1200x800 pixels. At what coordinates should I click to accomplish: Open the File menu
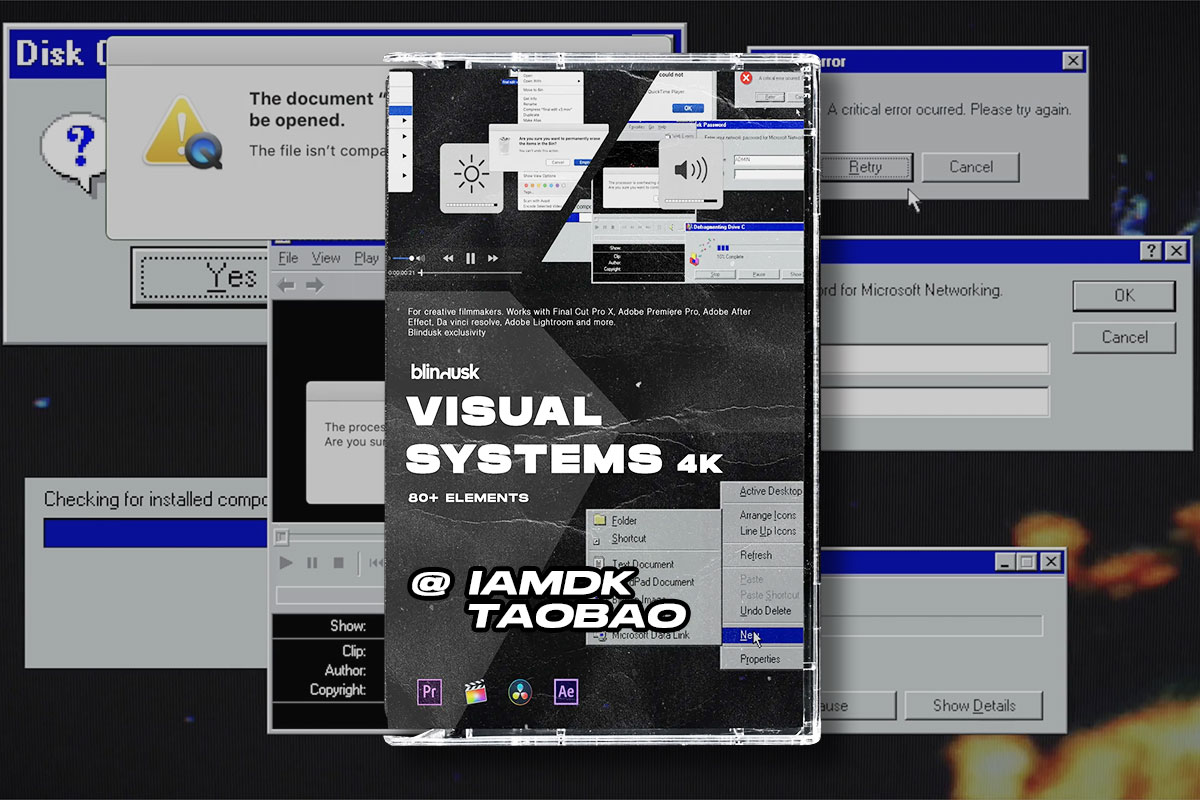click(x=287, y=258)
